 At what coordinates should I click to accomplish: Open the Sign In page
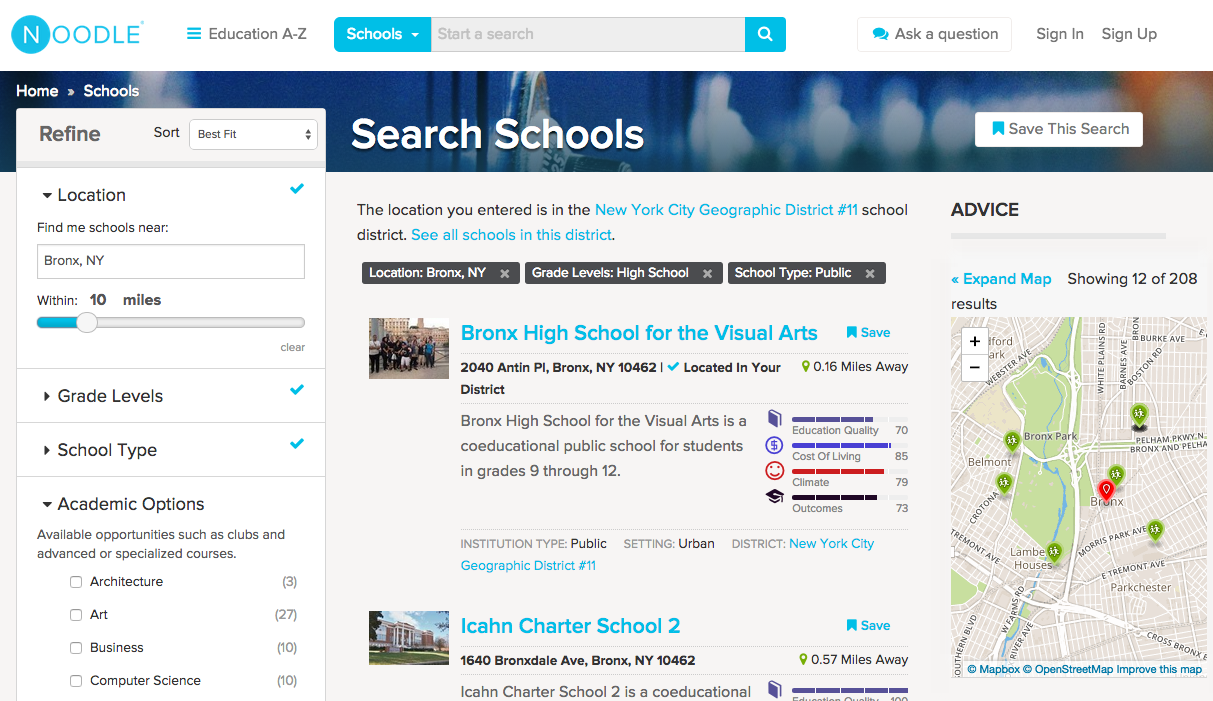point(1060,34)
